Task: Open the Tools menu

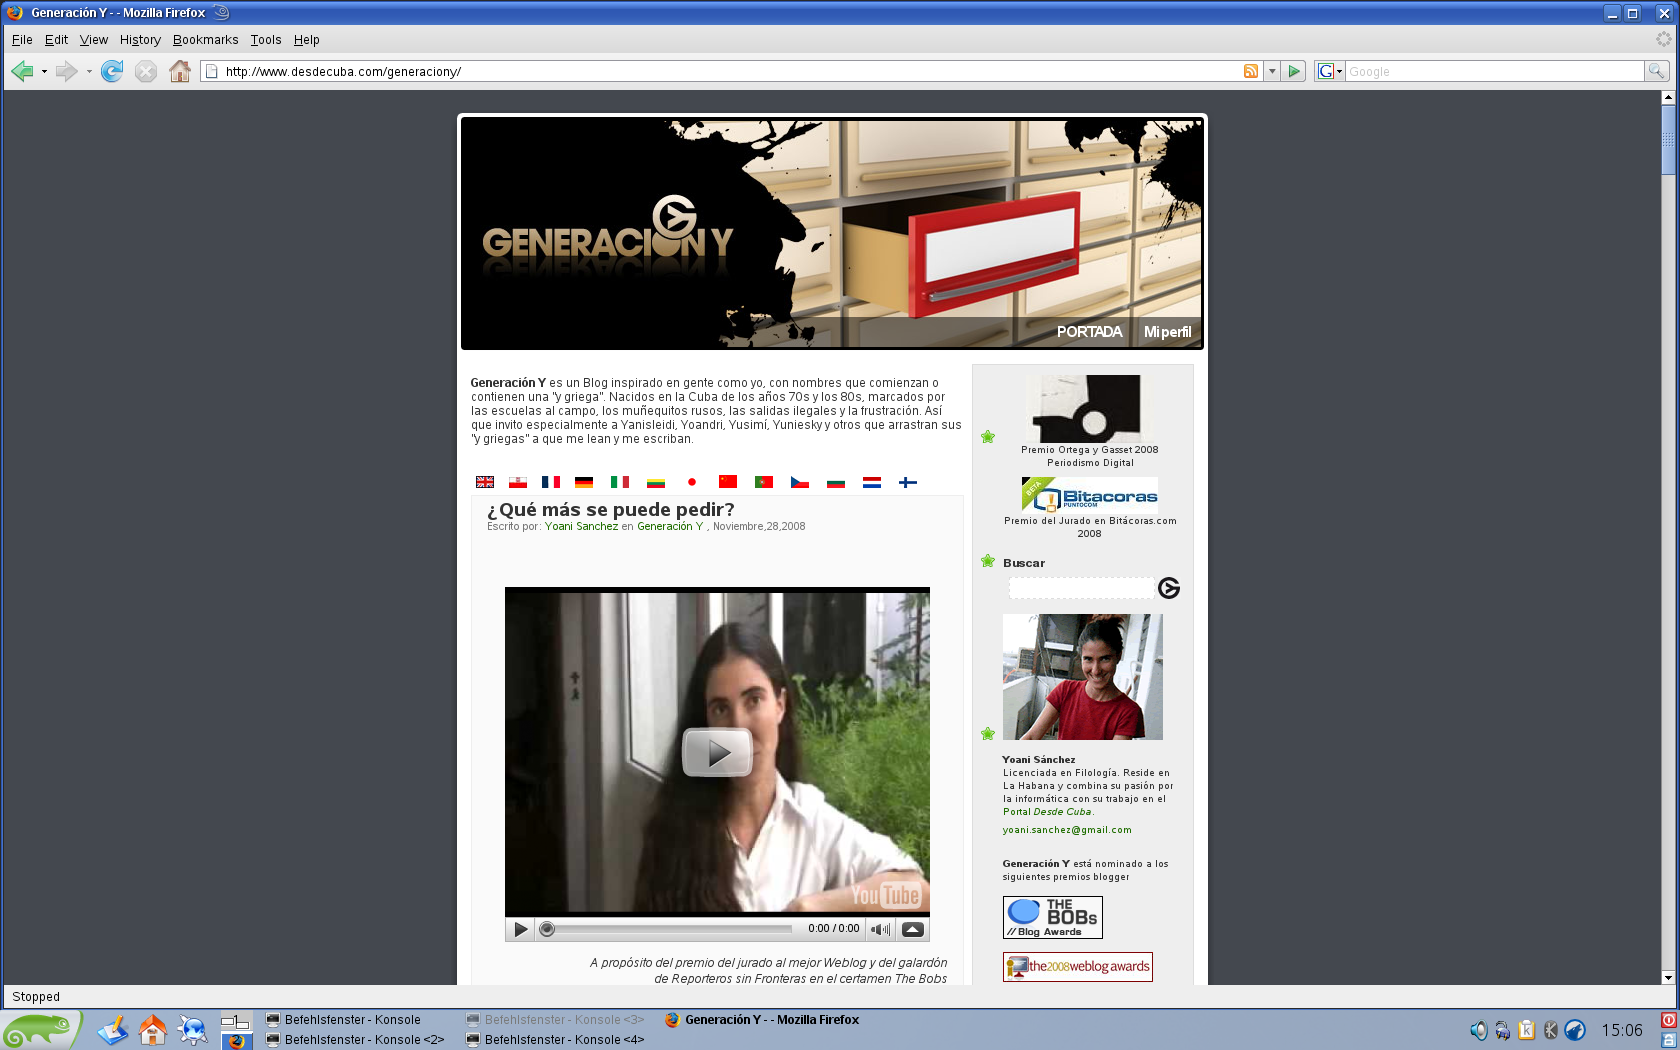Action: pos(265,40)
